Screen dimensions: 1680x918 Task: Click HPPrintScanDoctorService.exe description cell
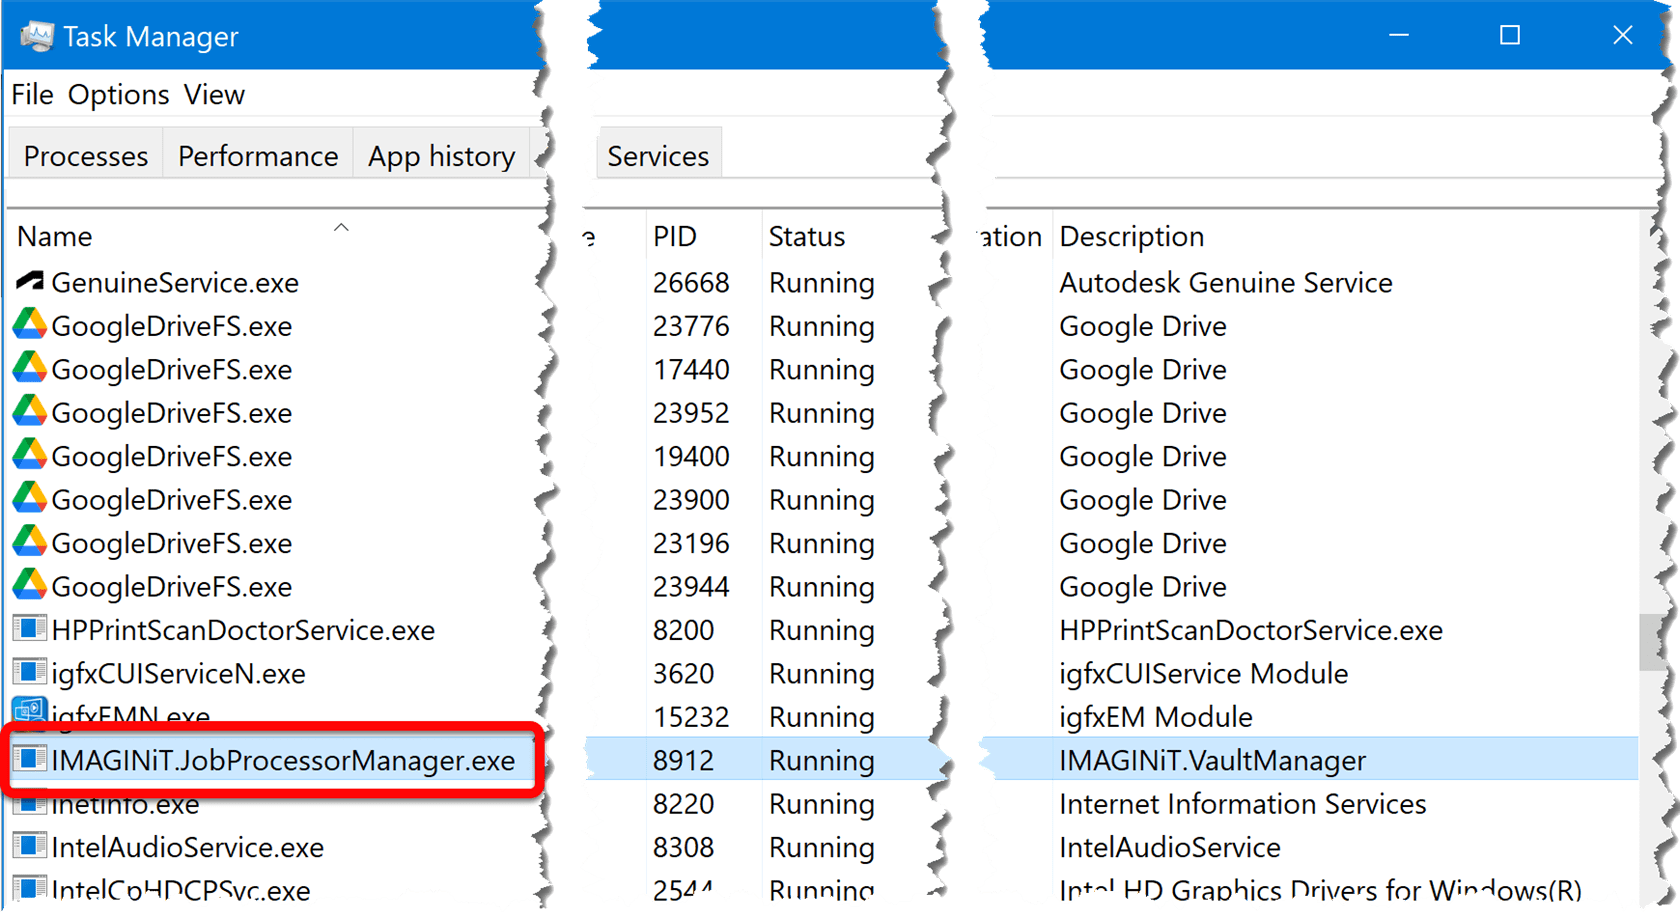(x=1250, y=630)
